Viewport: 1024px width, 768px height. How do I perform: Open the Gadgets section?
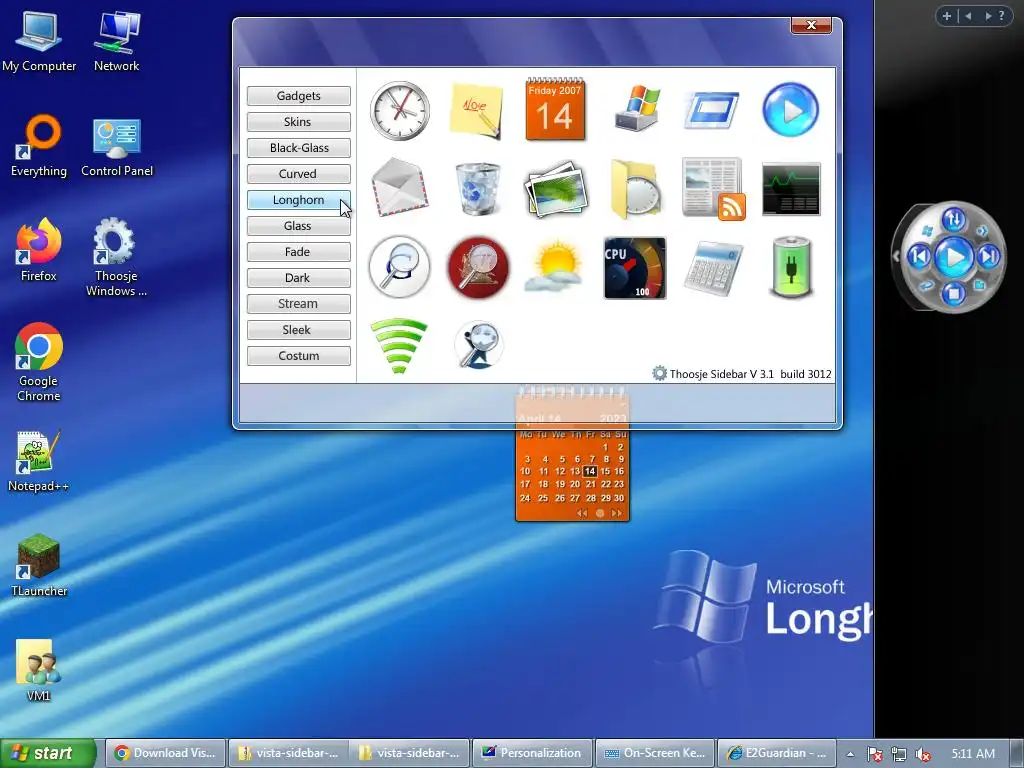click(298, 96)
